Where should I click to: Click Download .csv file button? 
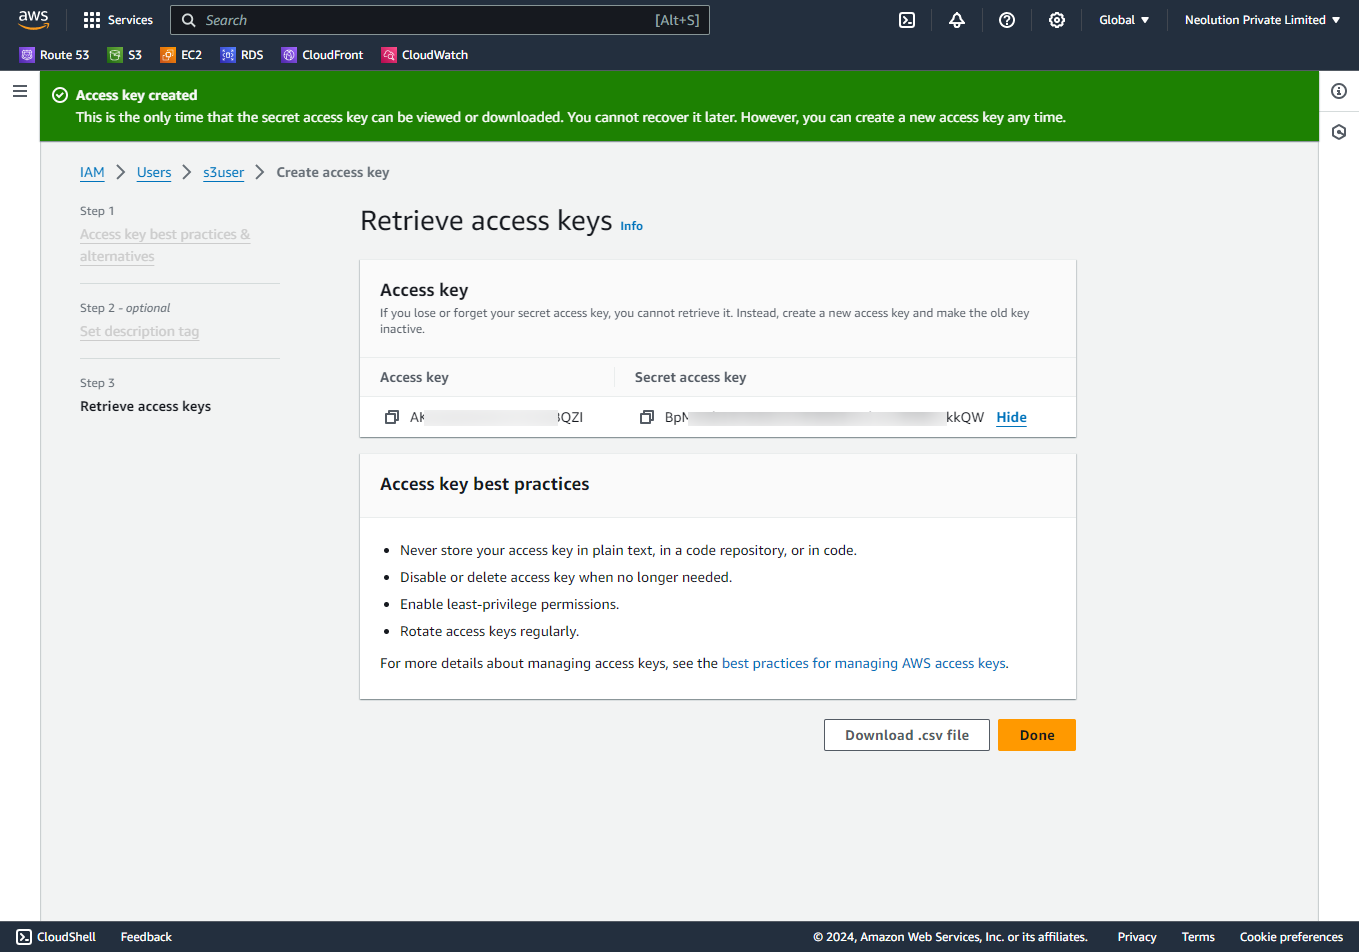click(x=906, y=735)
